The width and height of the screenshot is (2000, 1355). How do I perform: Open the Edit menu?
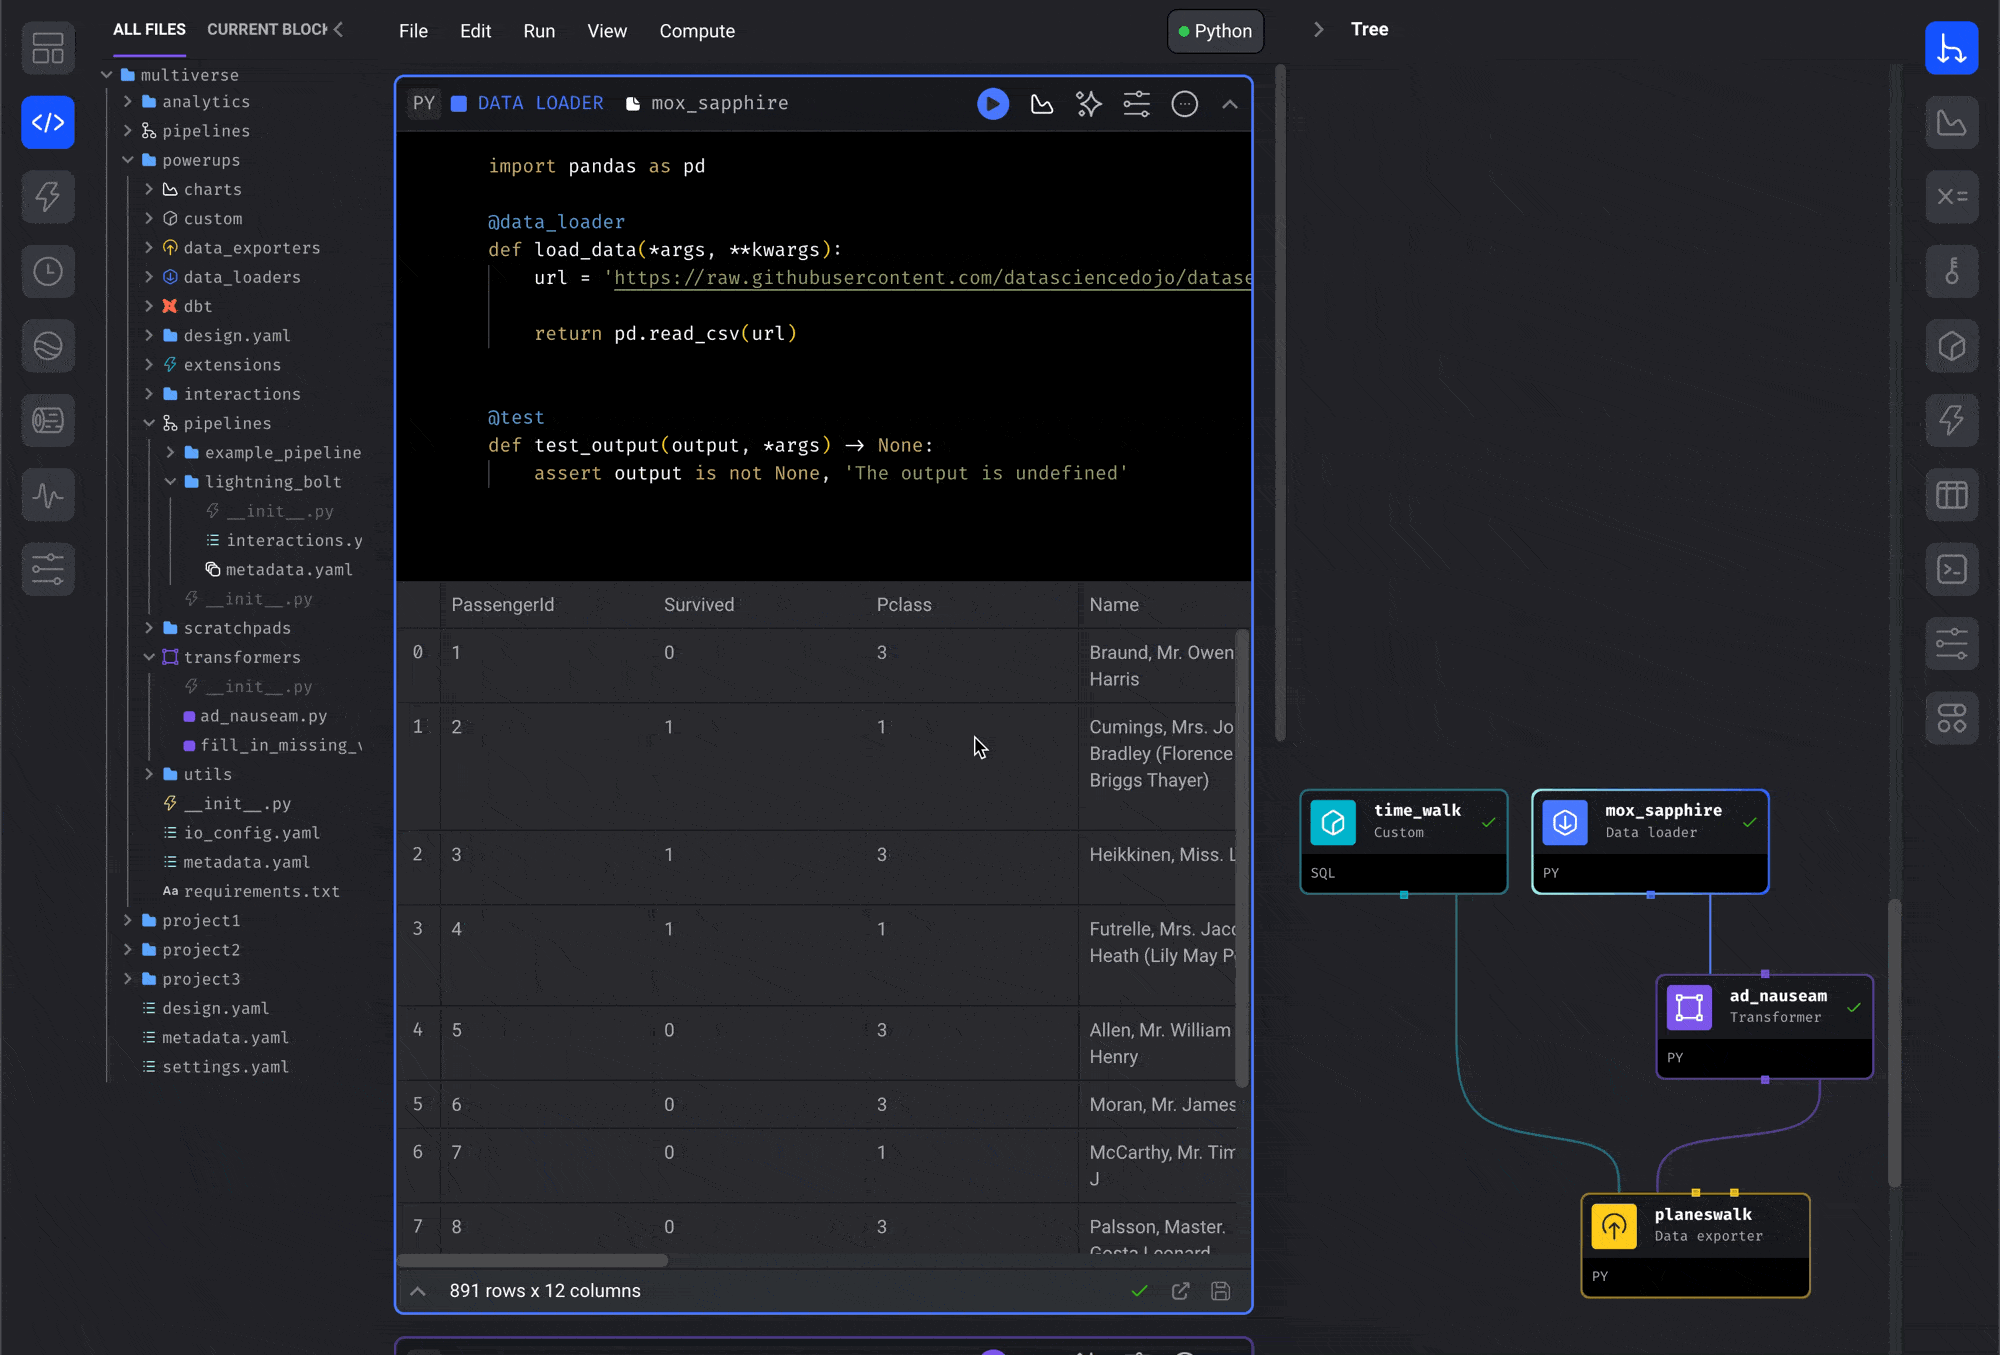click(475, 31)
